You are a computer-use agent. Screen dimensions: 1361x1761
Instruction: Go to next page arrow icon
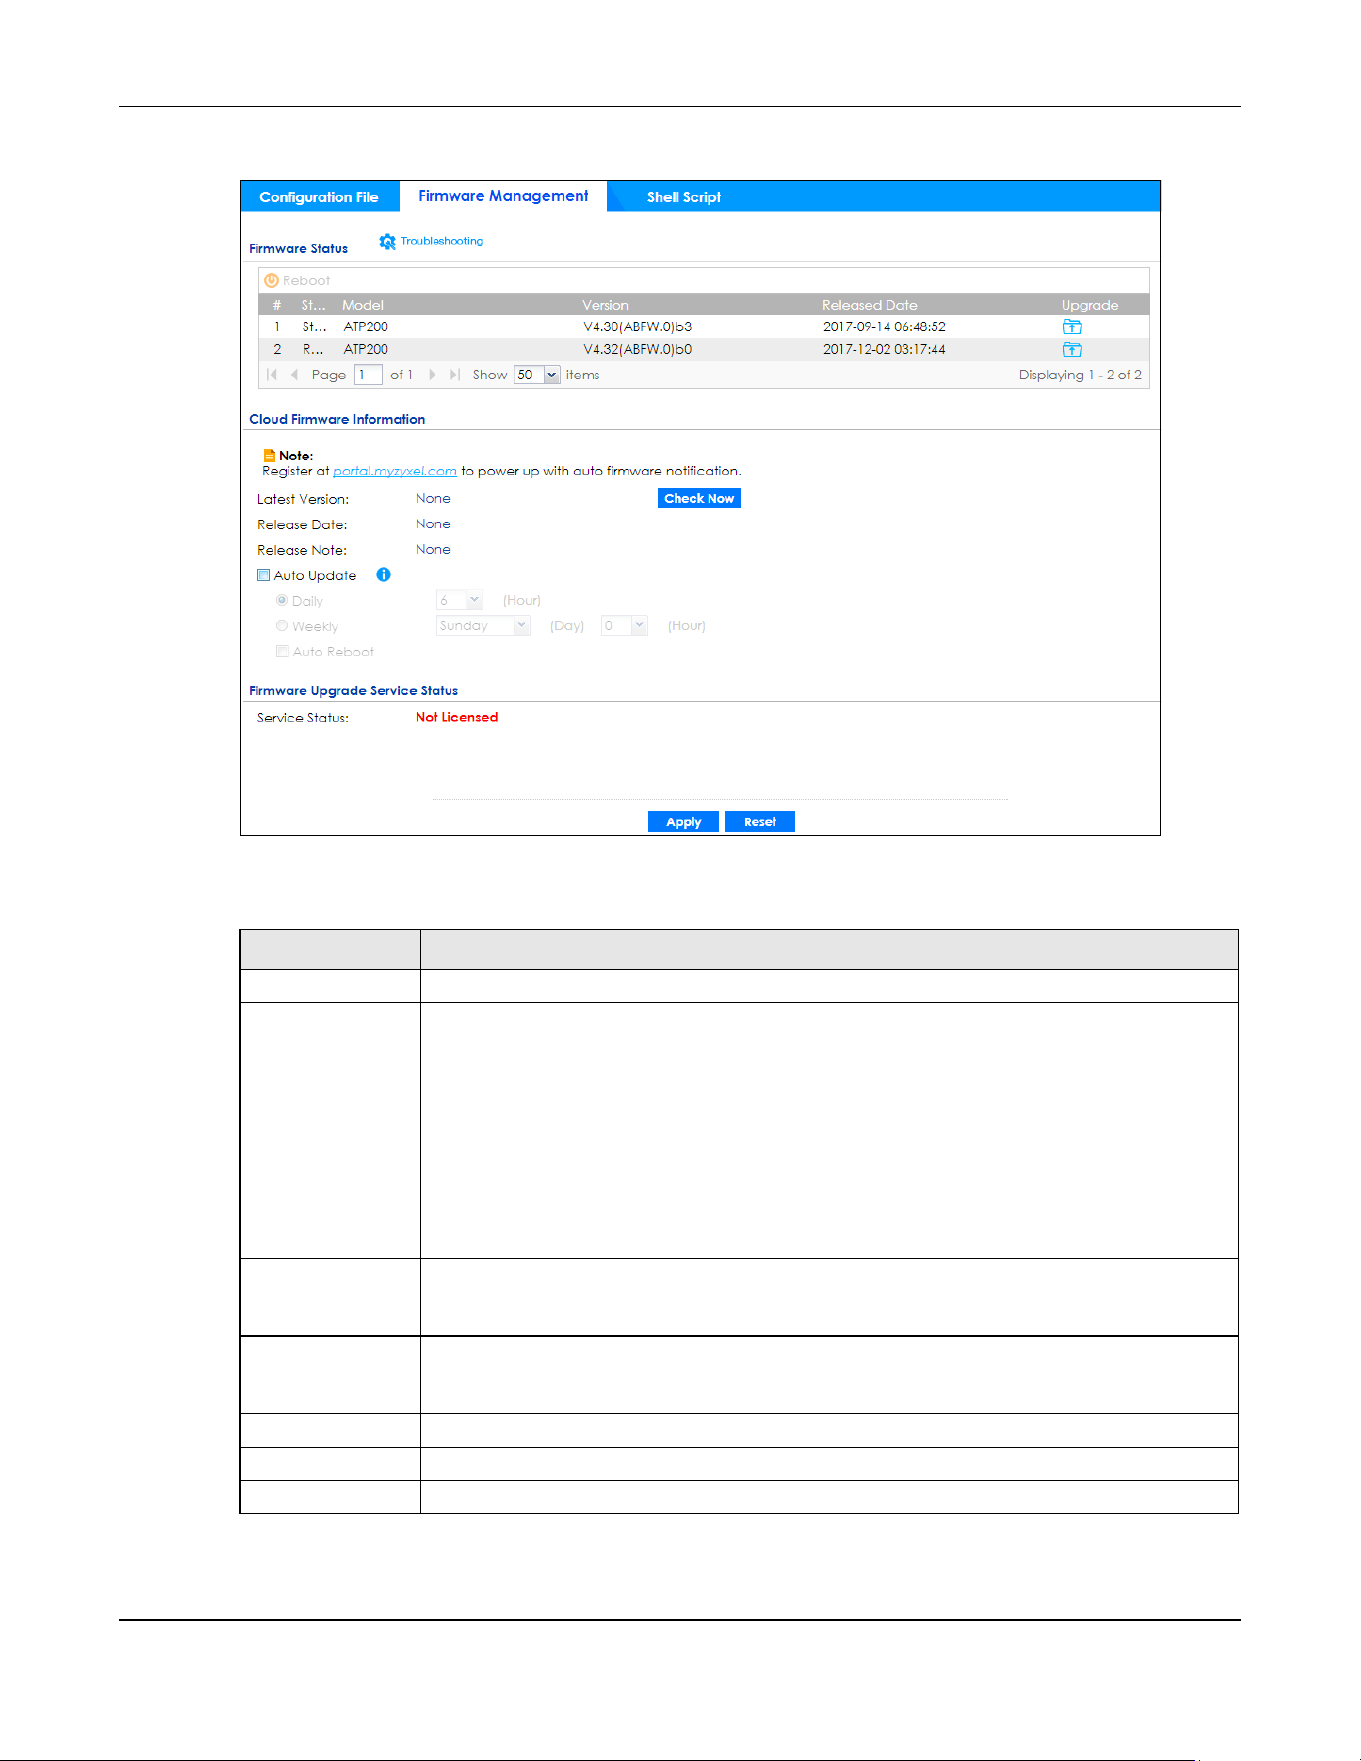tap(432, 375)
